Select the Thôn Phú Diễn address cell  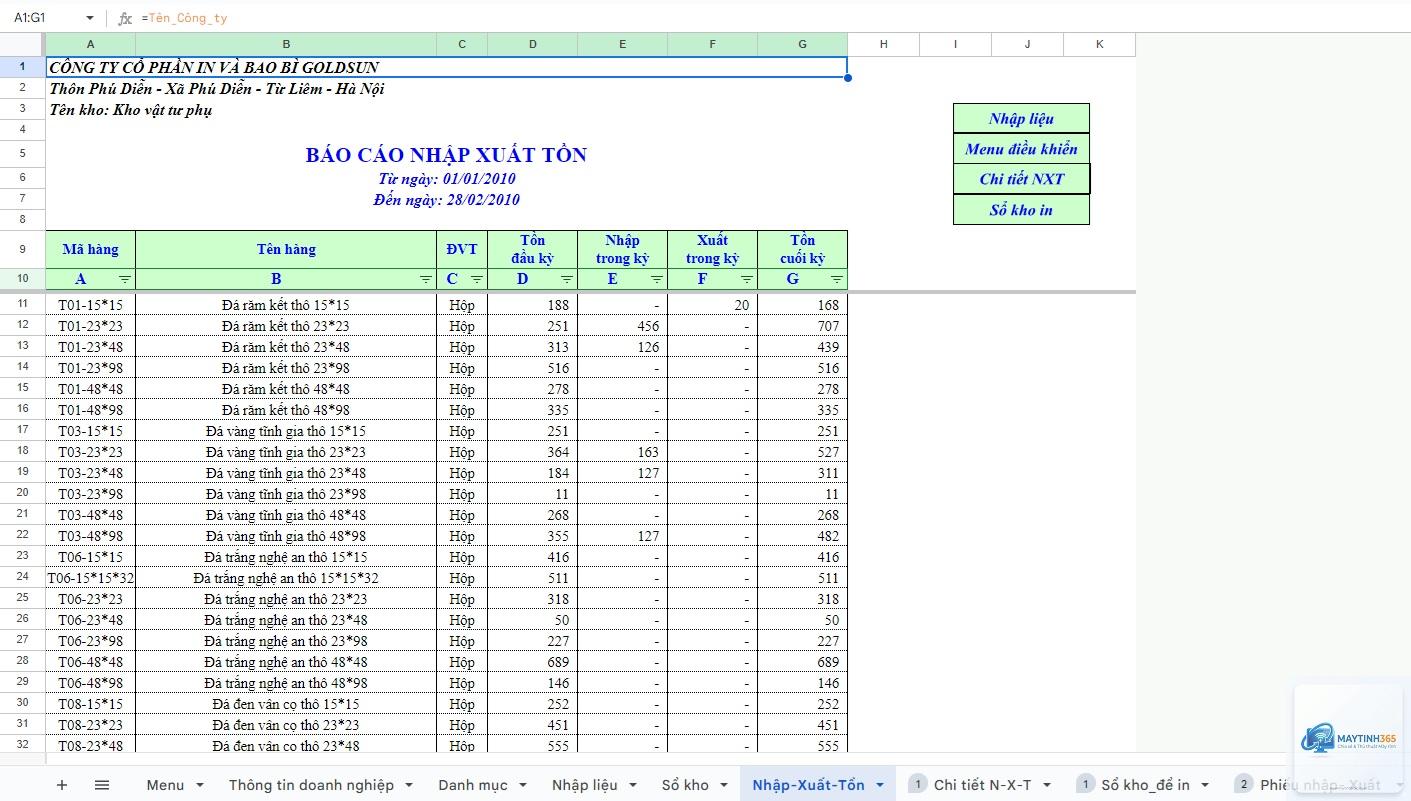[217, 89]
